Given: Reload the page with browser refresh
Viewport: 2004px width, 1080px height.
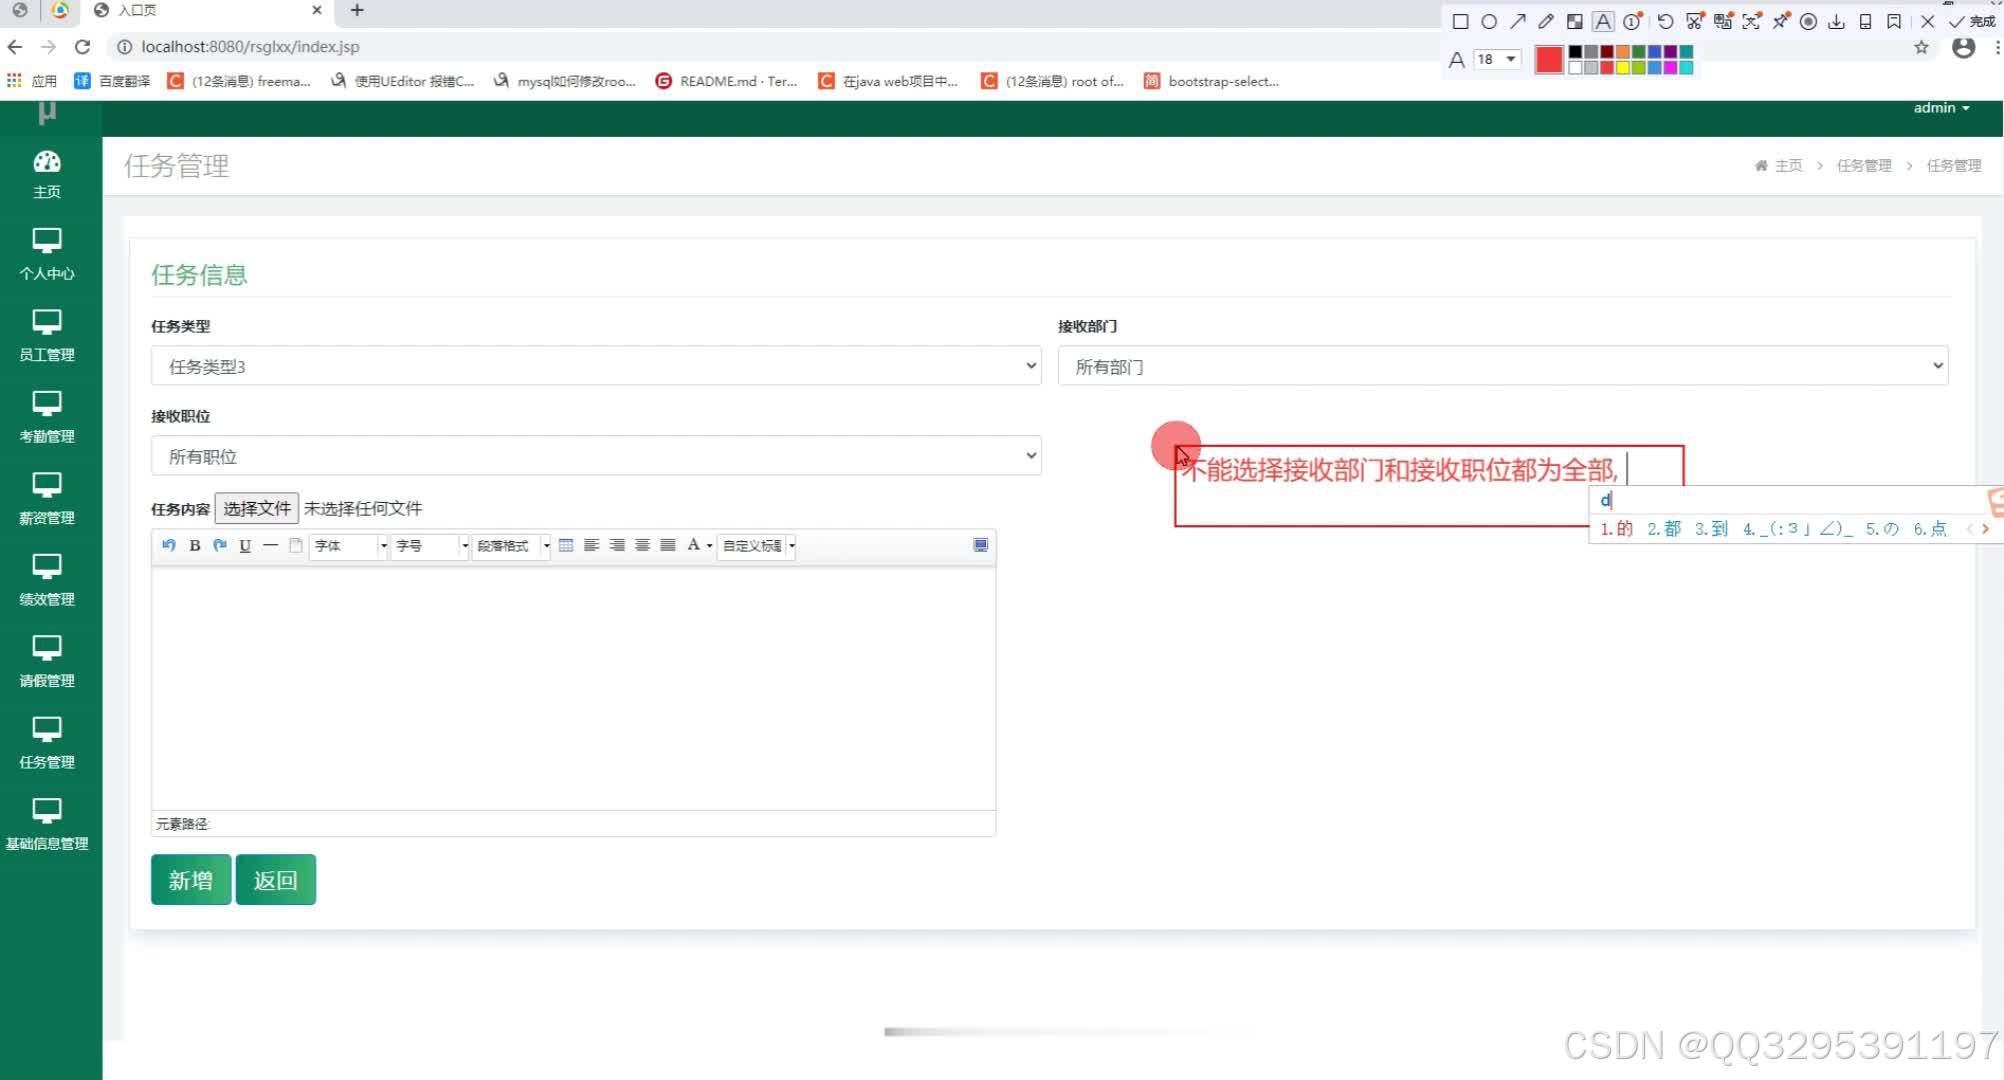Looking at the screenshot, I should [83, 46].
